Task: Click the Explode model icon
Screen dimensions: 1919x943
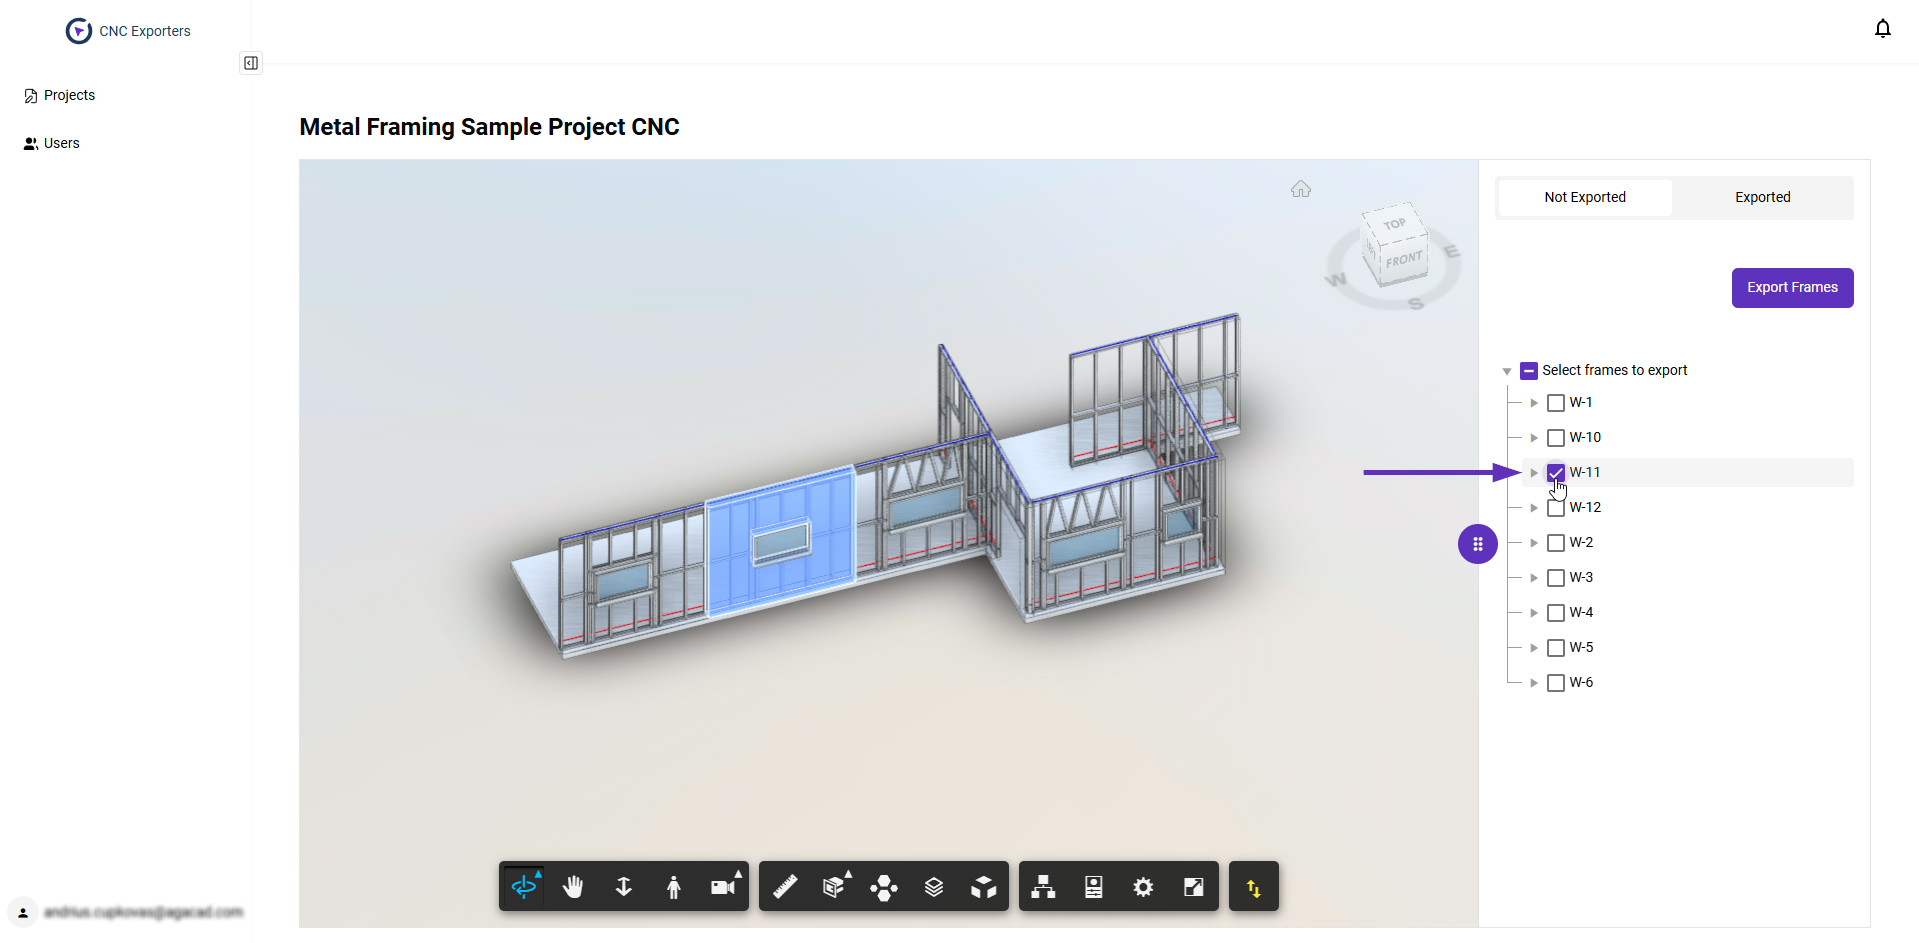Action: (x=884, y=887)
